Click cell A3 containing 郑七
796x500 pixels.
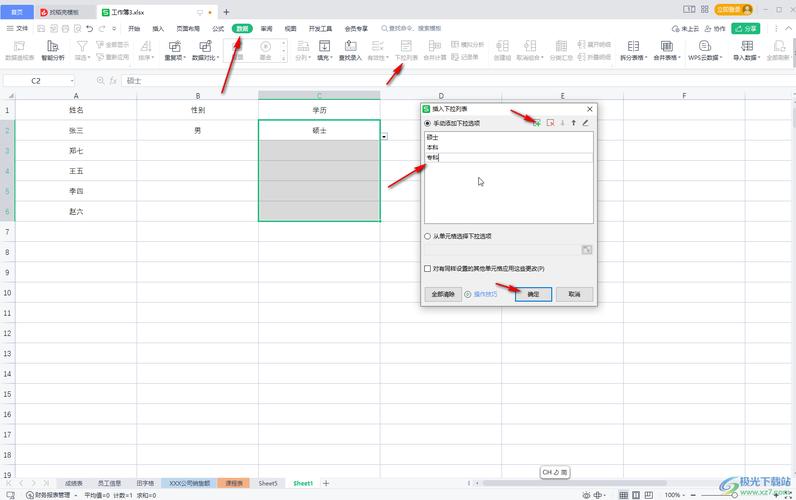click(76, 150)
